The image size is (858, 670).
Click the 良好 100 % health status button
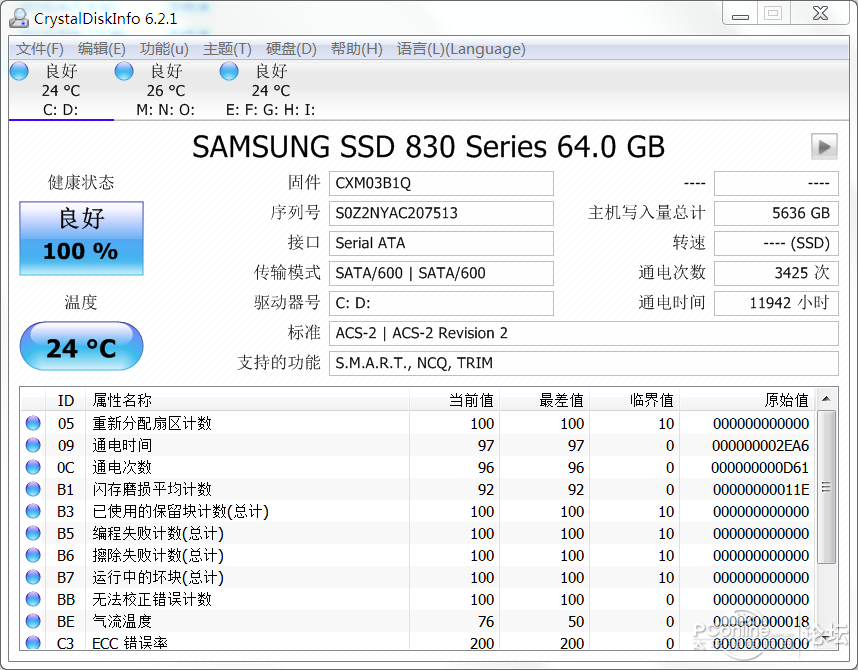82,238
